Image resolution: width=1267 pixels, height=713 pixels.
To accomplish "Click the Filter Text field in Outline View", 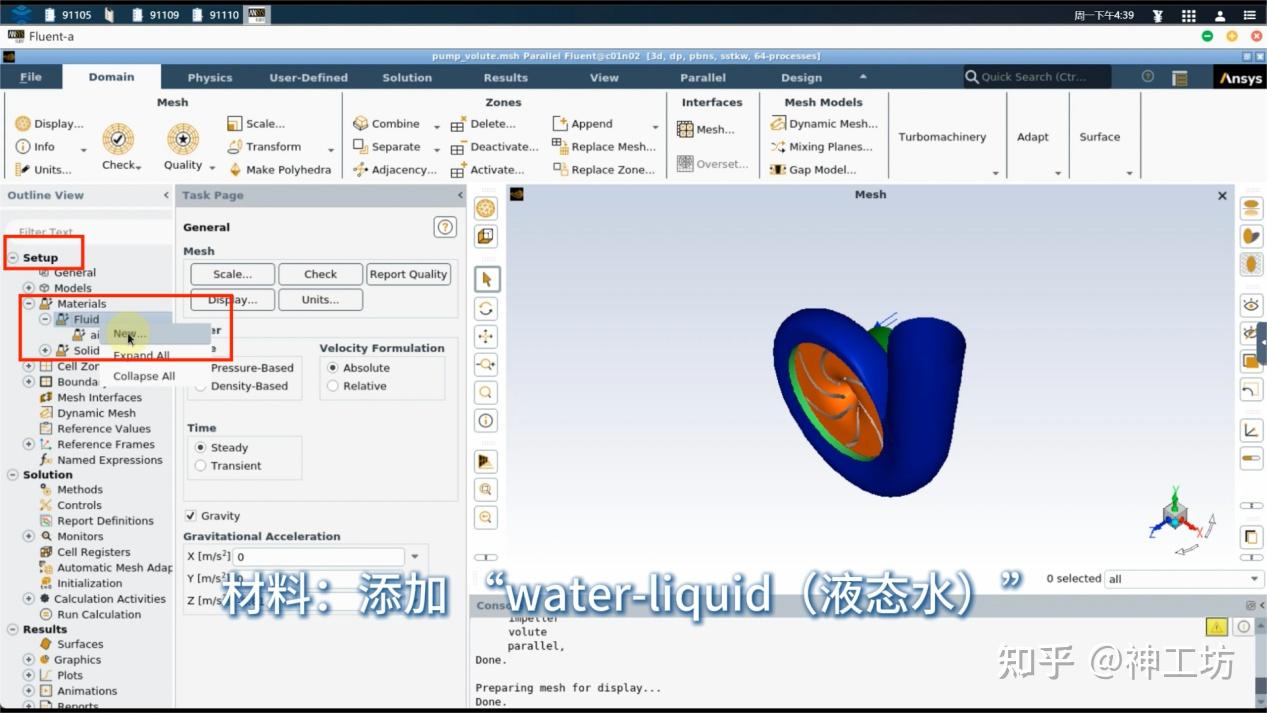I will [x=88, y=232].
